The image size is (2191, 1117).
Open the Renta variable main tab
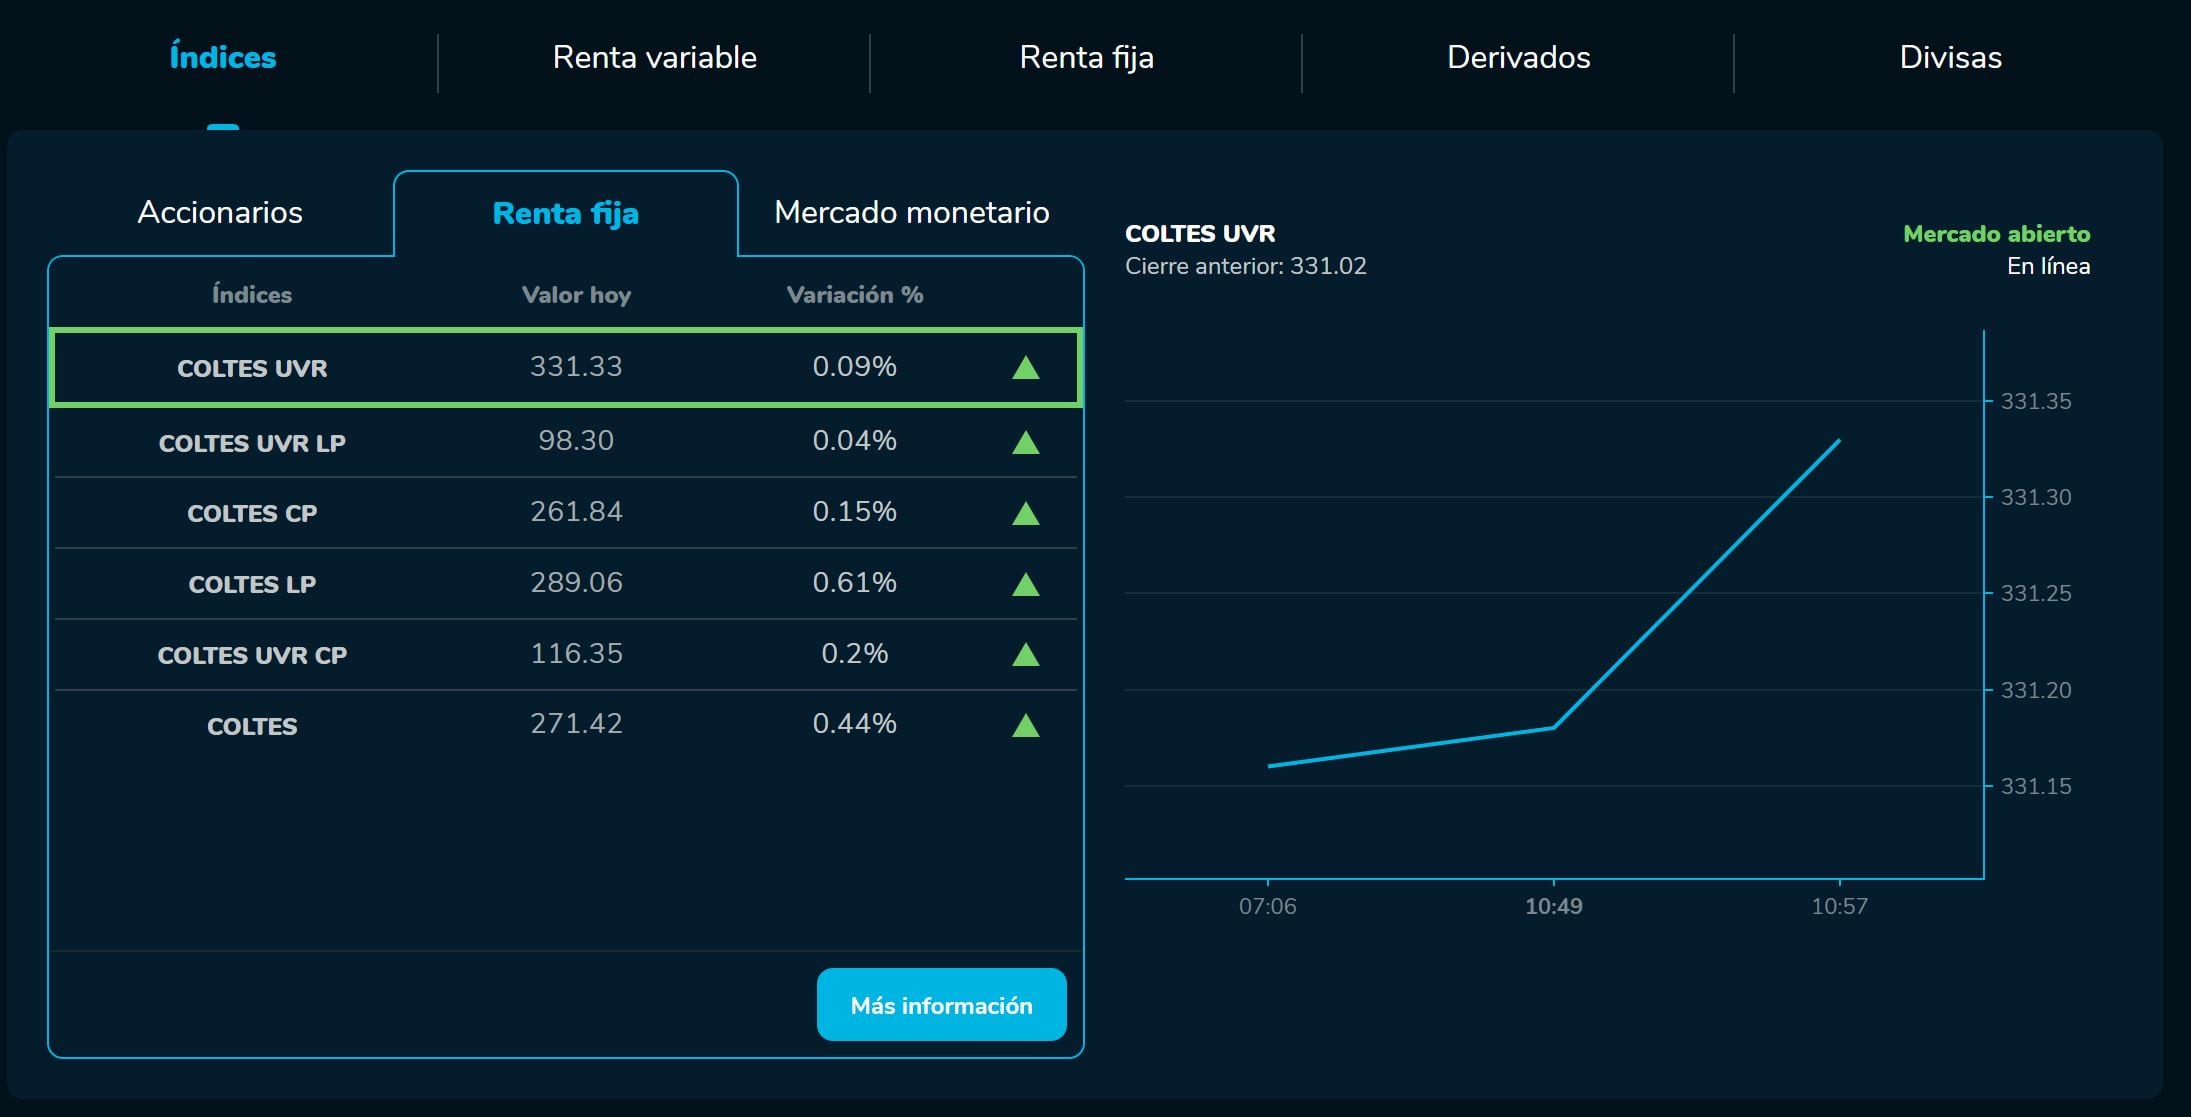click(654, 57)
